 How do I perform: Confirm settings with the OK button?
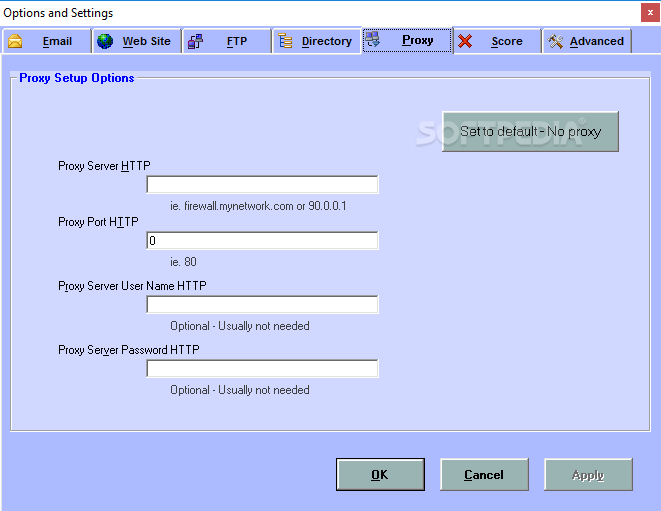380,475
